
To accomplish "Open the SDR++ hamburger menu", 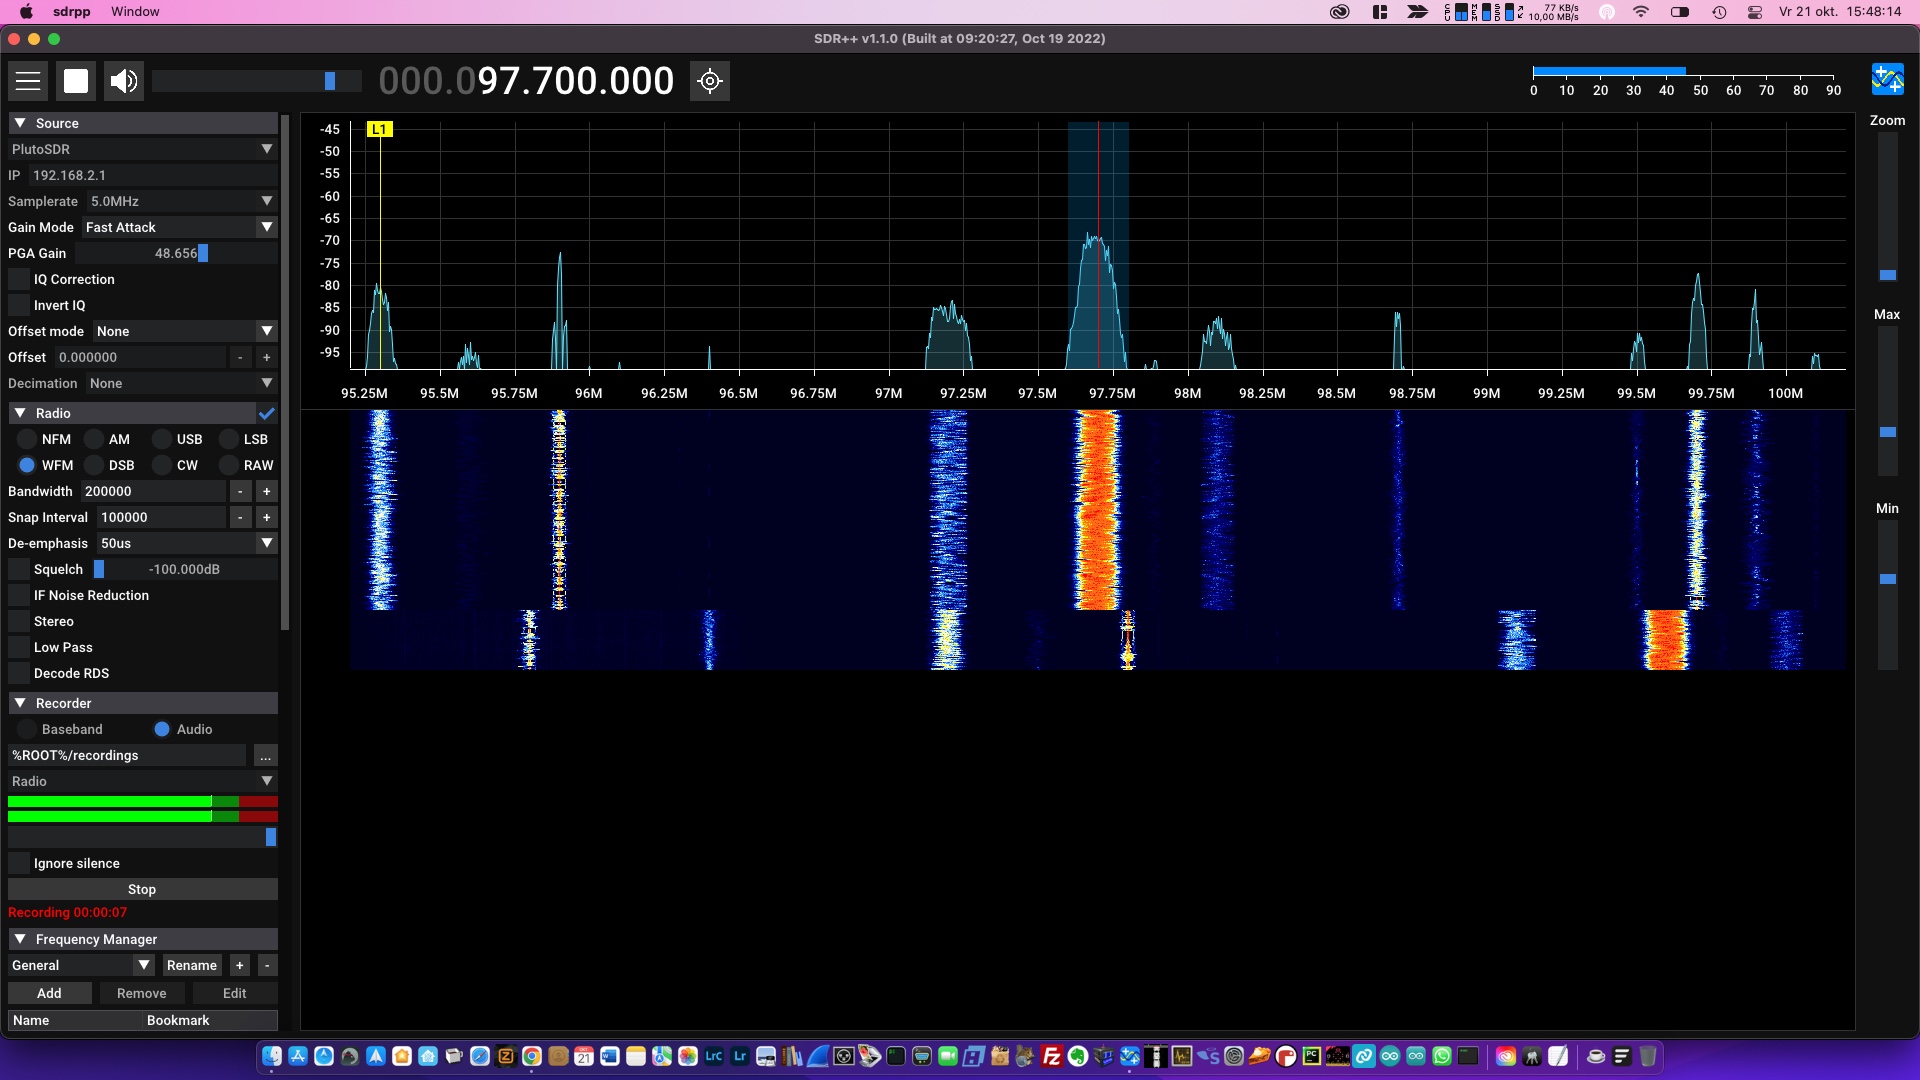I will click(29, 81).
